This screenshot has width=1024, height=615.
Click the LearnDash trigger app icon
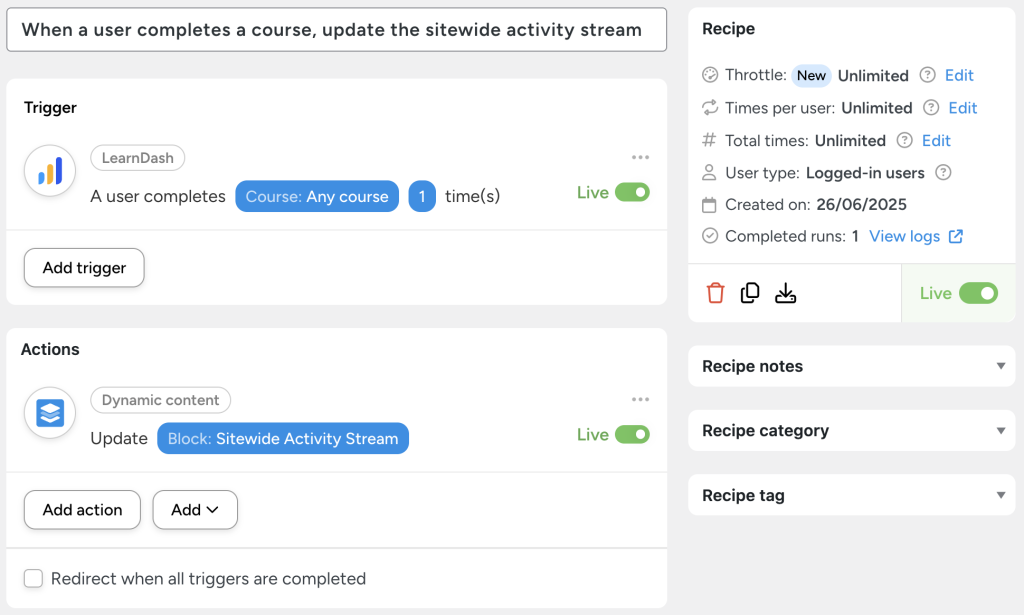click(49, 171)
